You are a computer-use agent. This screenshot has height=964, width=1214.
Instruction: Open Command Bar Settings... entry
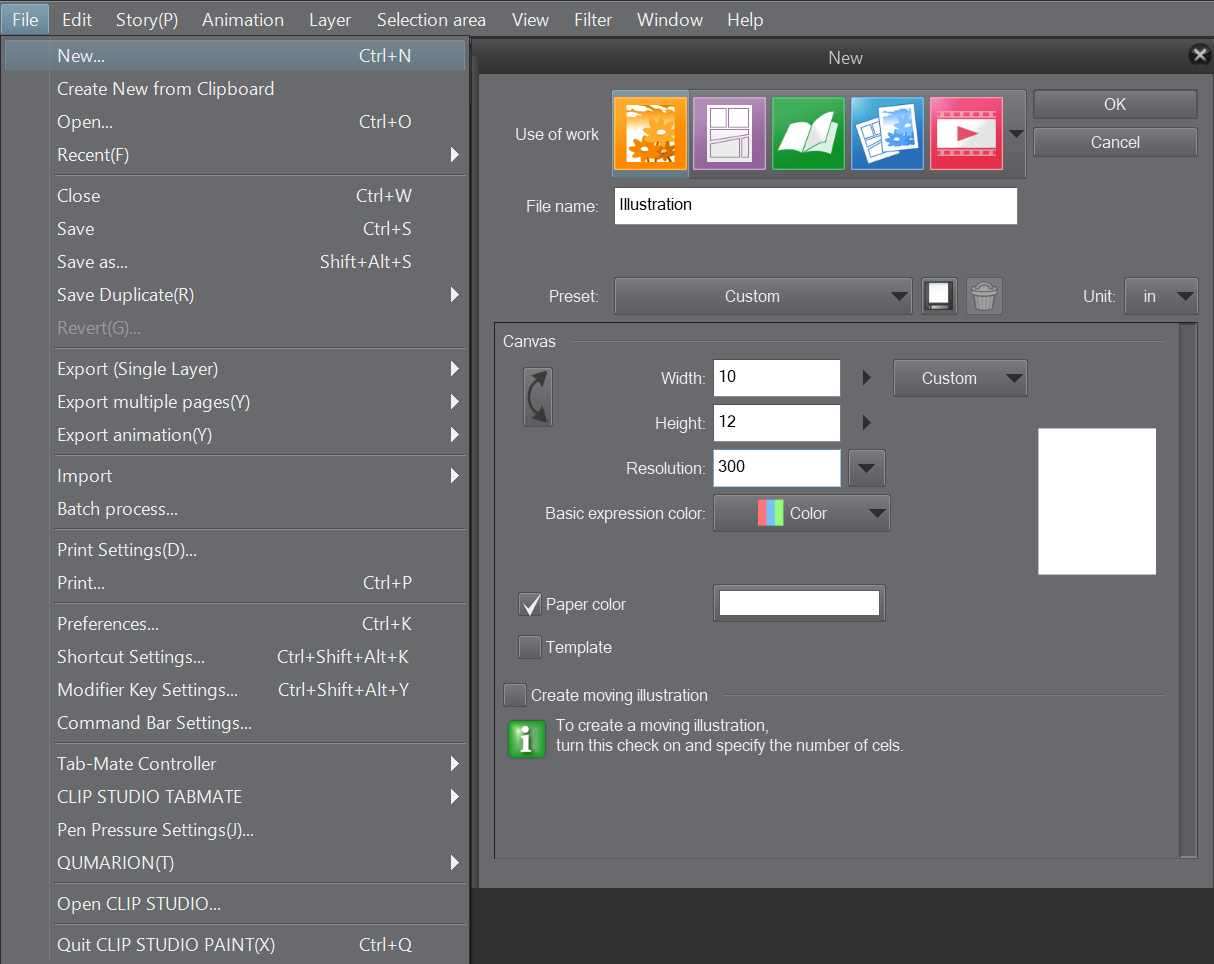pos(235,723)
